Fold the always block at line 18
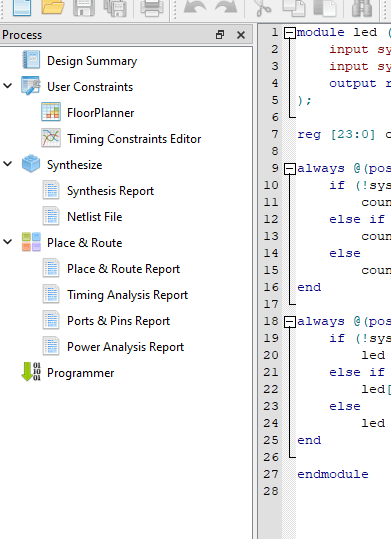This screenshot has height=539, width=391. (x=290, y=322)
